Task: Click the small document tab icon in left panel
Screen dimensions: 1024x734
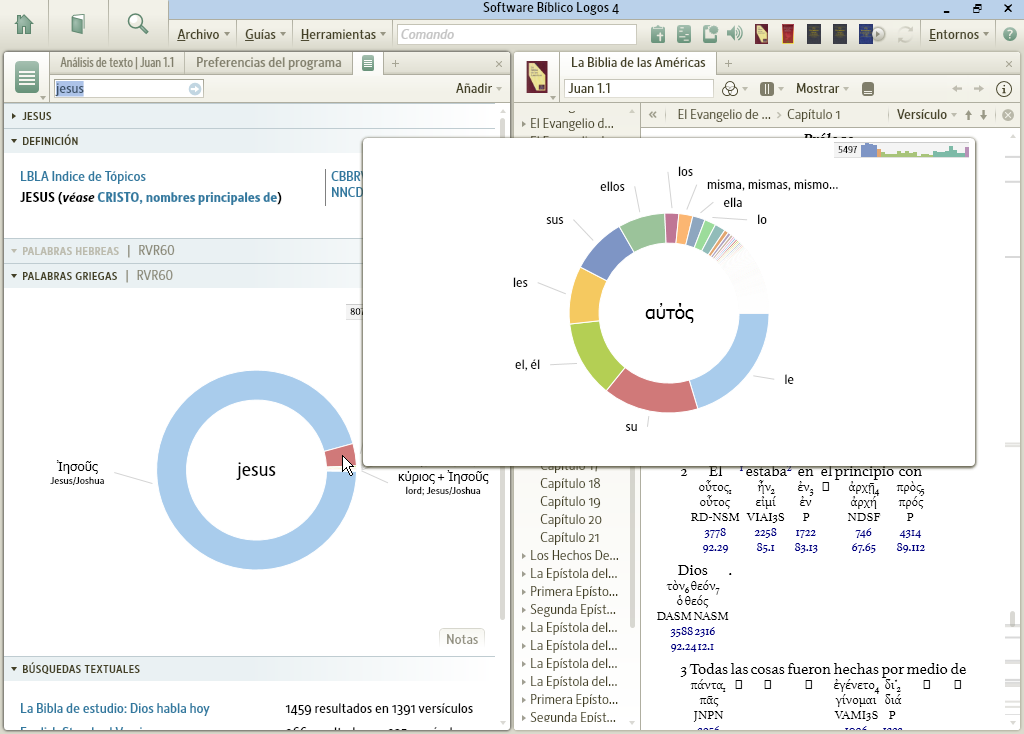Action: [368, 63]
